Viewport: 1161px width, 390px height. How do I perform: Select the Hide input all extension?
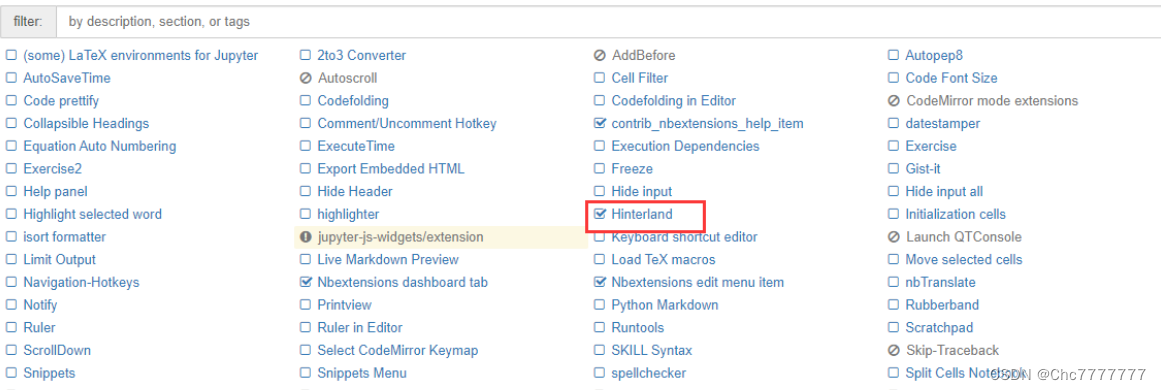tap(944, 191)
